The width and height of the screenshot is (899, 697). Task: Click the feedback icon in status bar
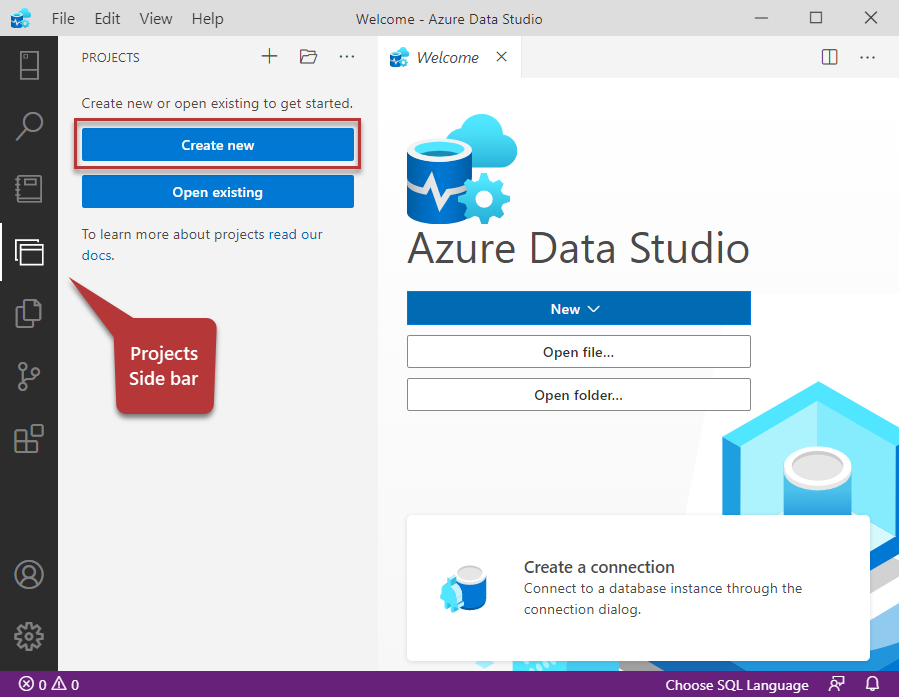point(837,684)
